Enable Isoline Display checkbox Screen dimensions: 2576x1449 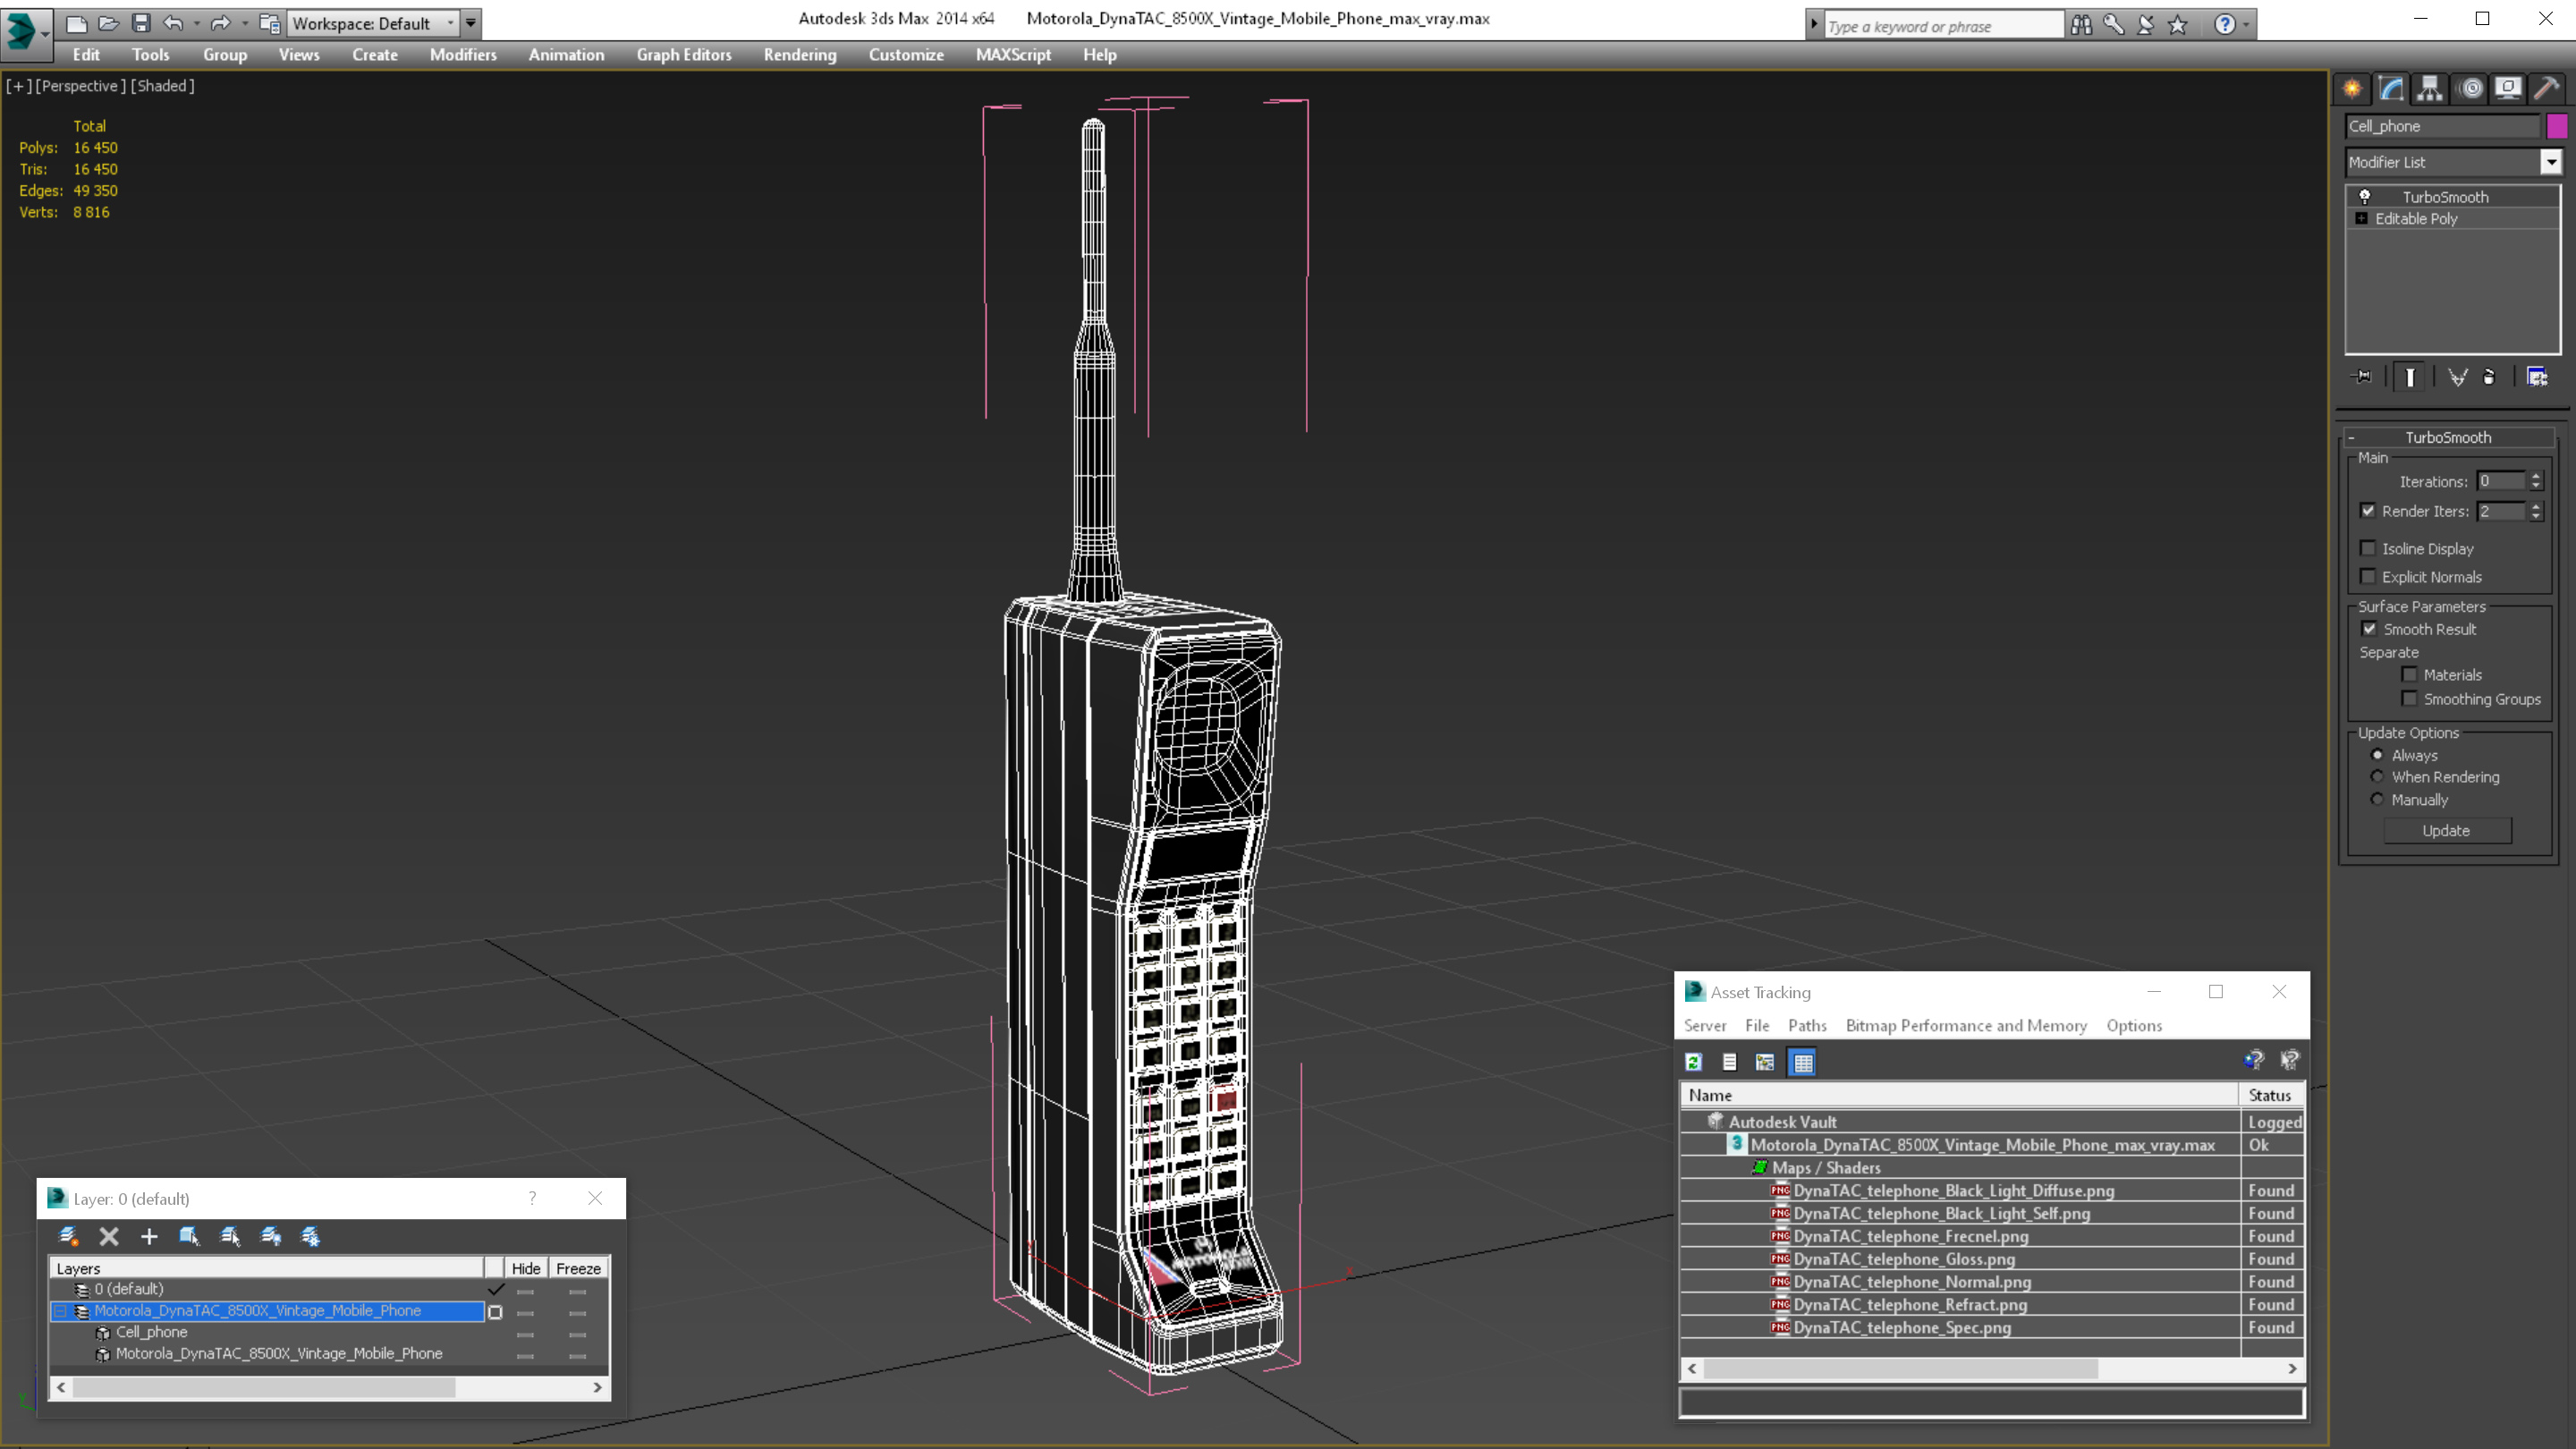tap(2368, 548)
